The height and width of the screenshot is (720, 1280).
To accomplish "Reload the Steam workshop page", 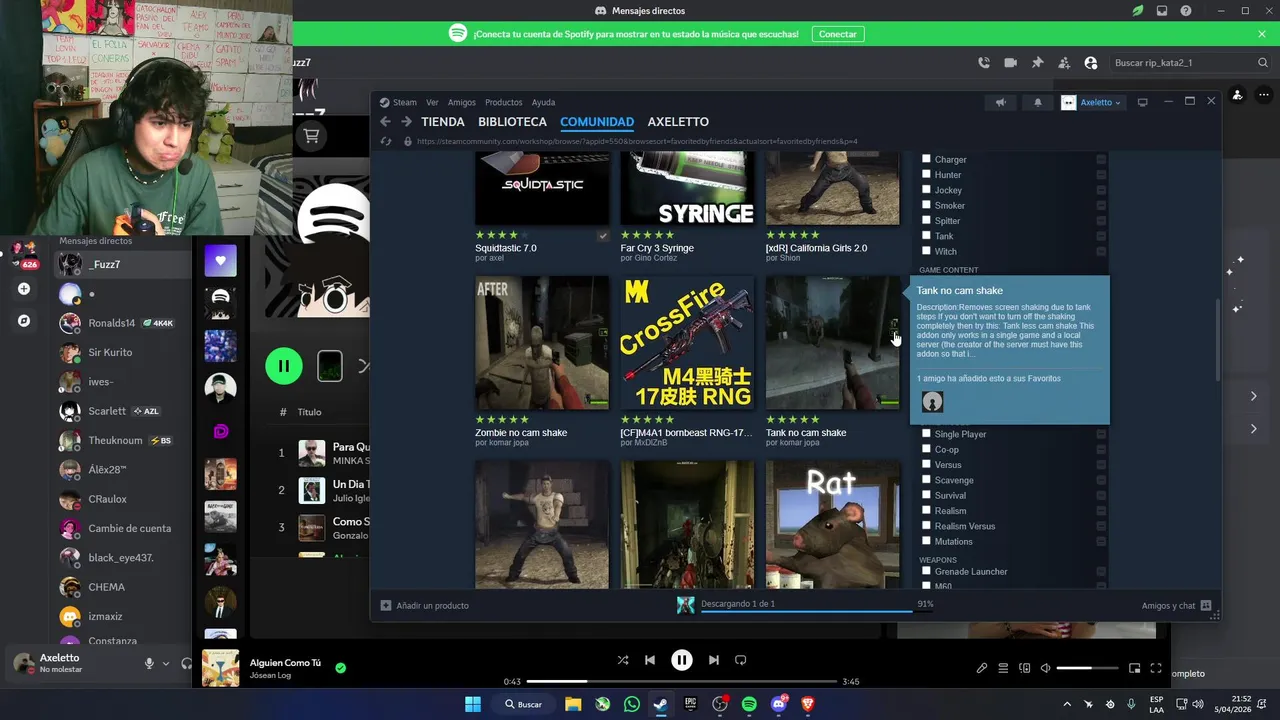I will tap(386, 141).
